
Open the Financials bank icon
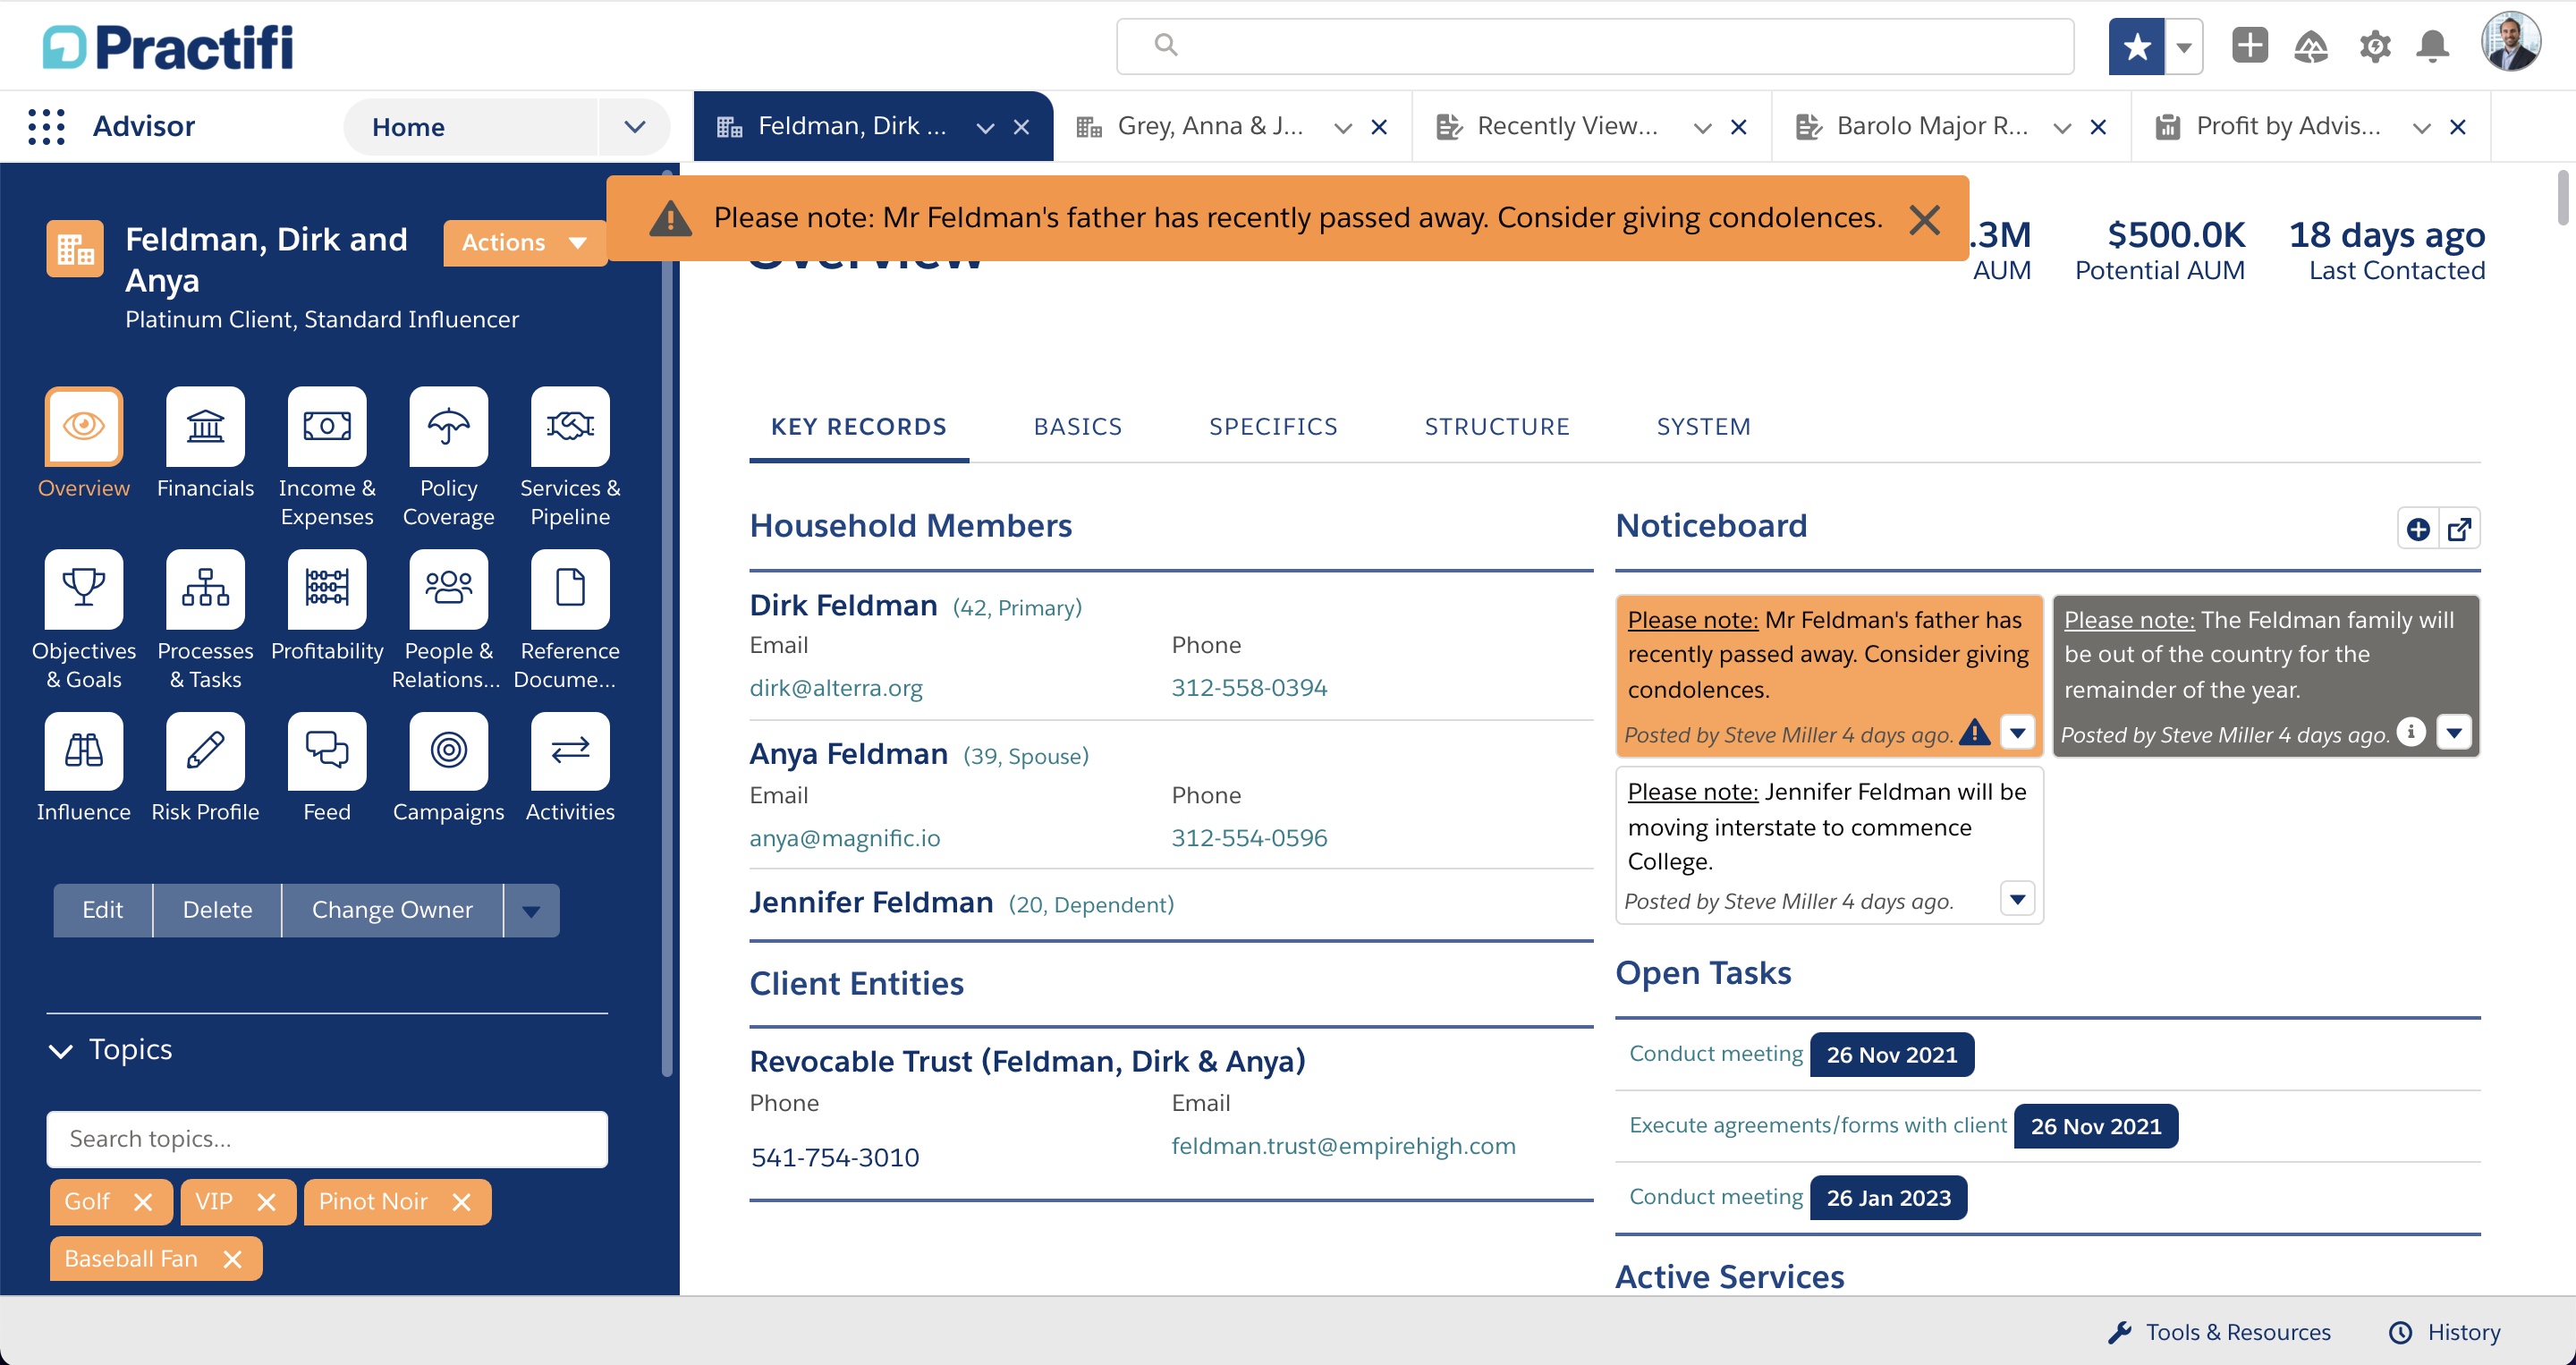pyautogui.click(x=205, y=426)
